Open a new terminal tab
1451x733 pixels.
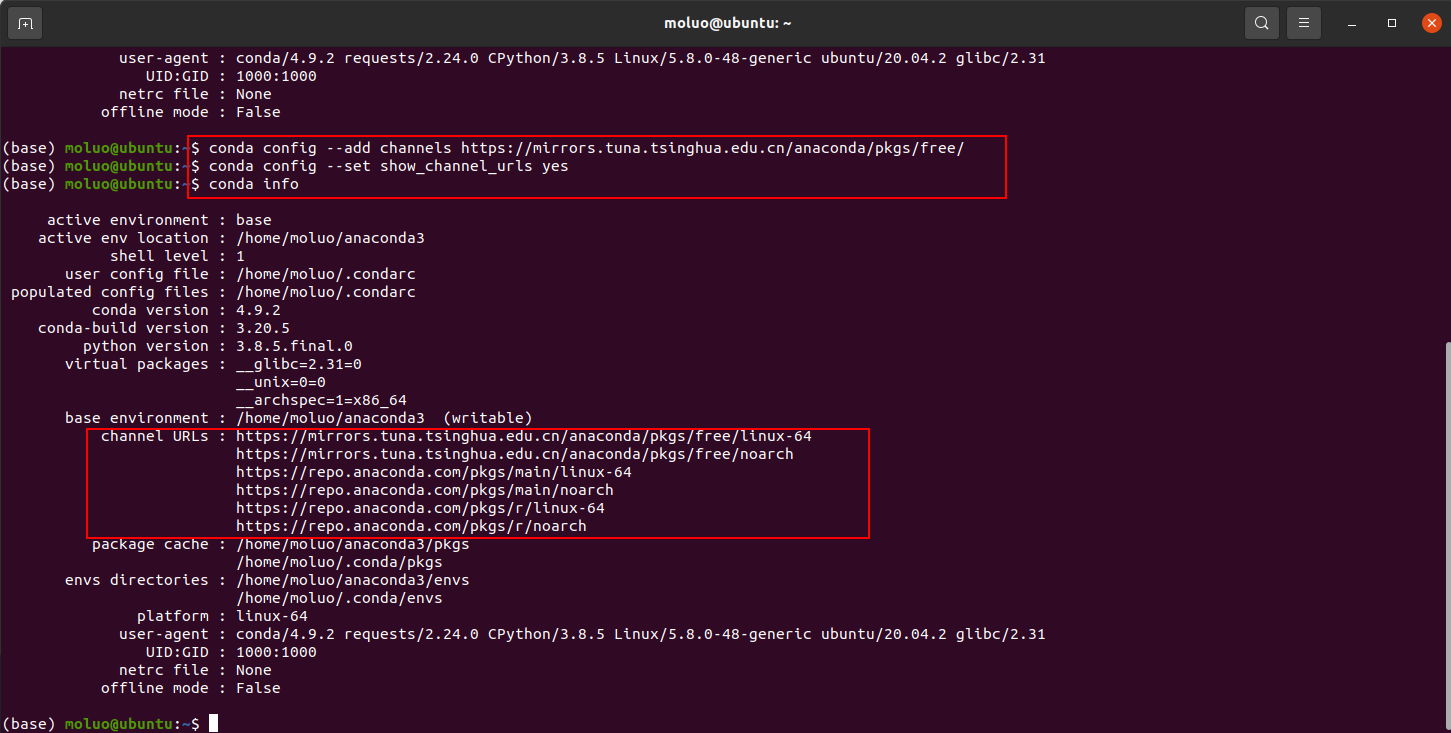(x=25, y=23)
